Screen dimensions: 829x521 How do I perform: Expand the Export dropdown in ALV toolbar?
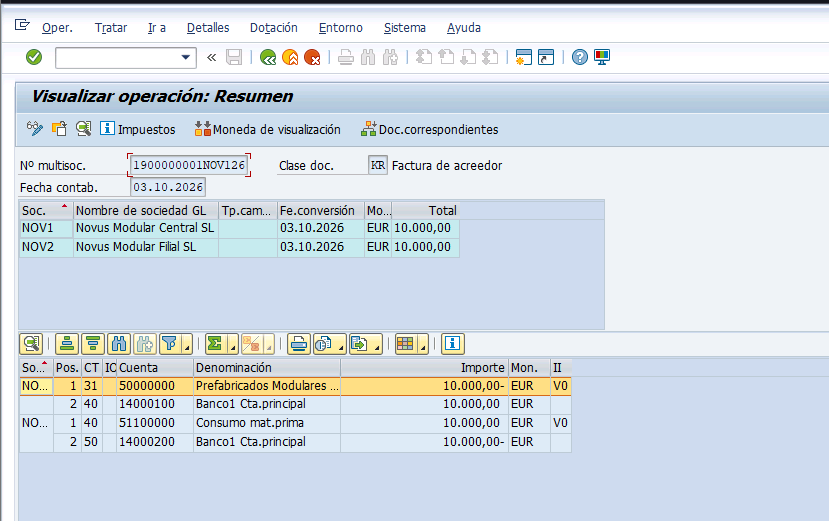[x=377, y=345]
